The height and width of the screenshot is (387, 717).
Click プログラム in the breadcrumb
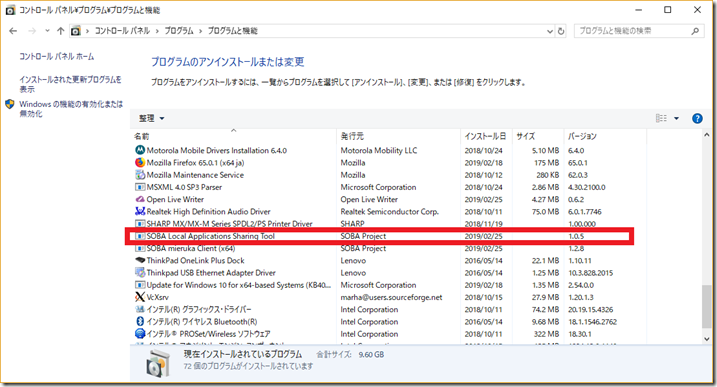(179, 31)
